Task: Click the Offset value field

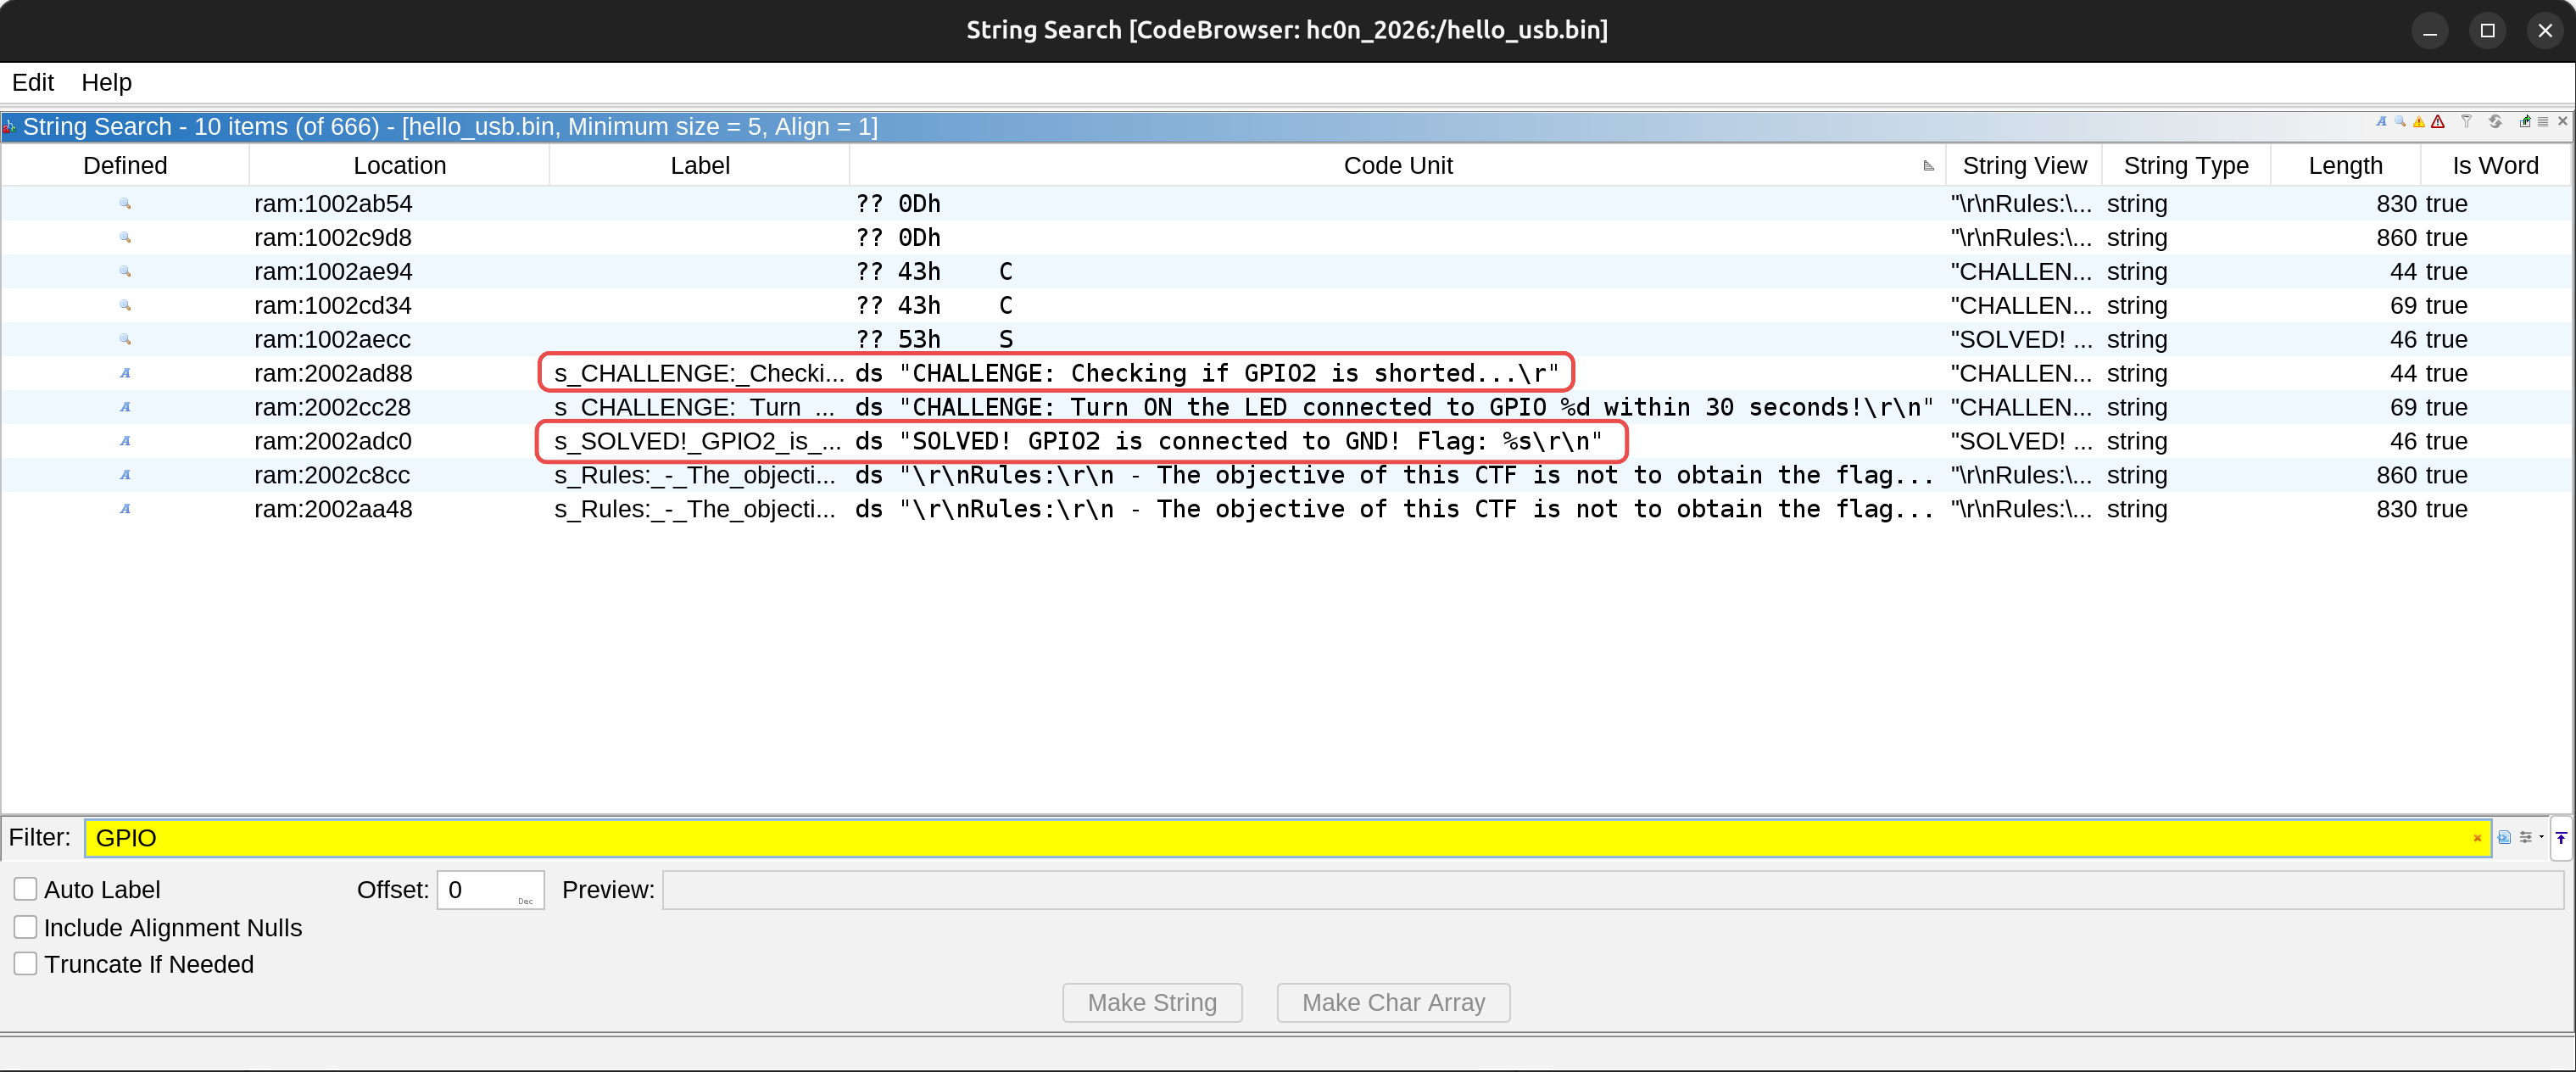Action: point(490,890)
